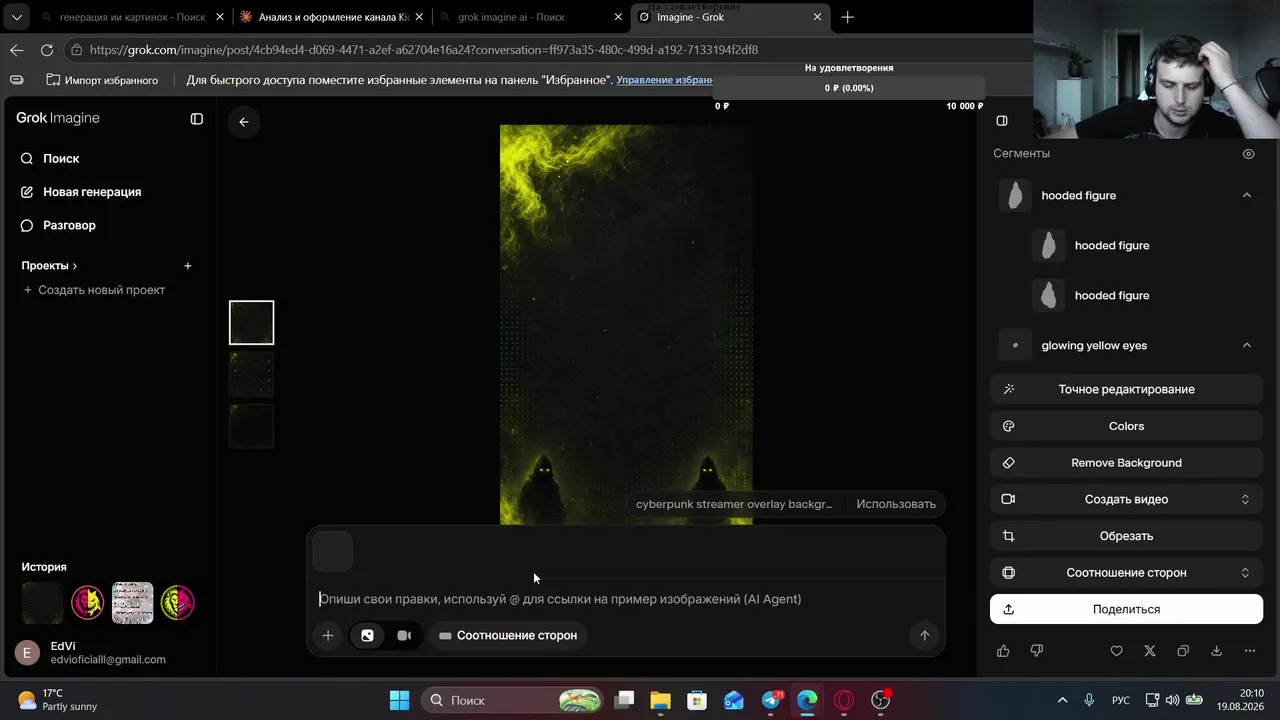
Task: Click Импорт избранного in favorites bar
Action: point(102,80)
